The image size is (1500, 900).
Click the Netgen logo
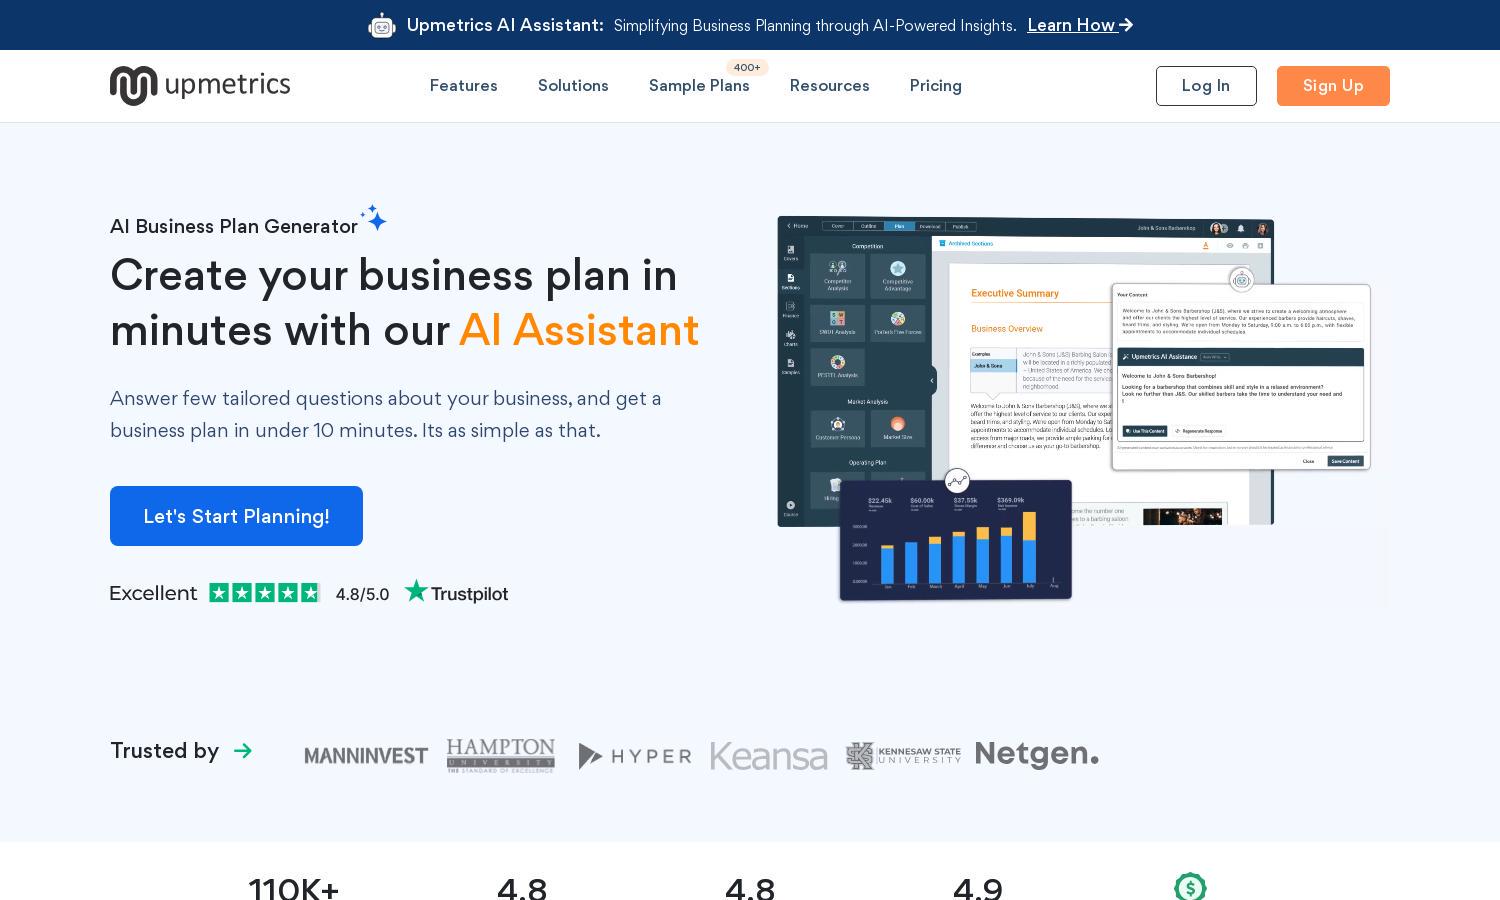(x=1037, y=755)
